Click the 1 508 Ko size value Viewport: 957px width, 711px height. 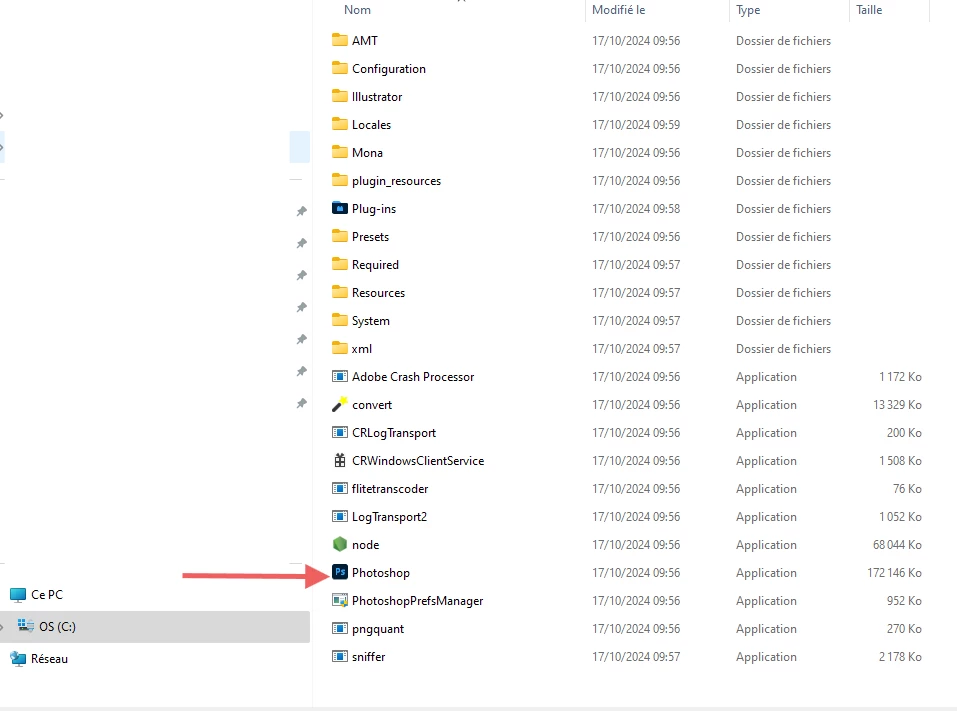[900, 461]
